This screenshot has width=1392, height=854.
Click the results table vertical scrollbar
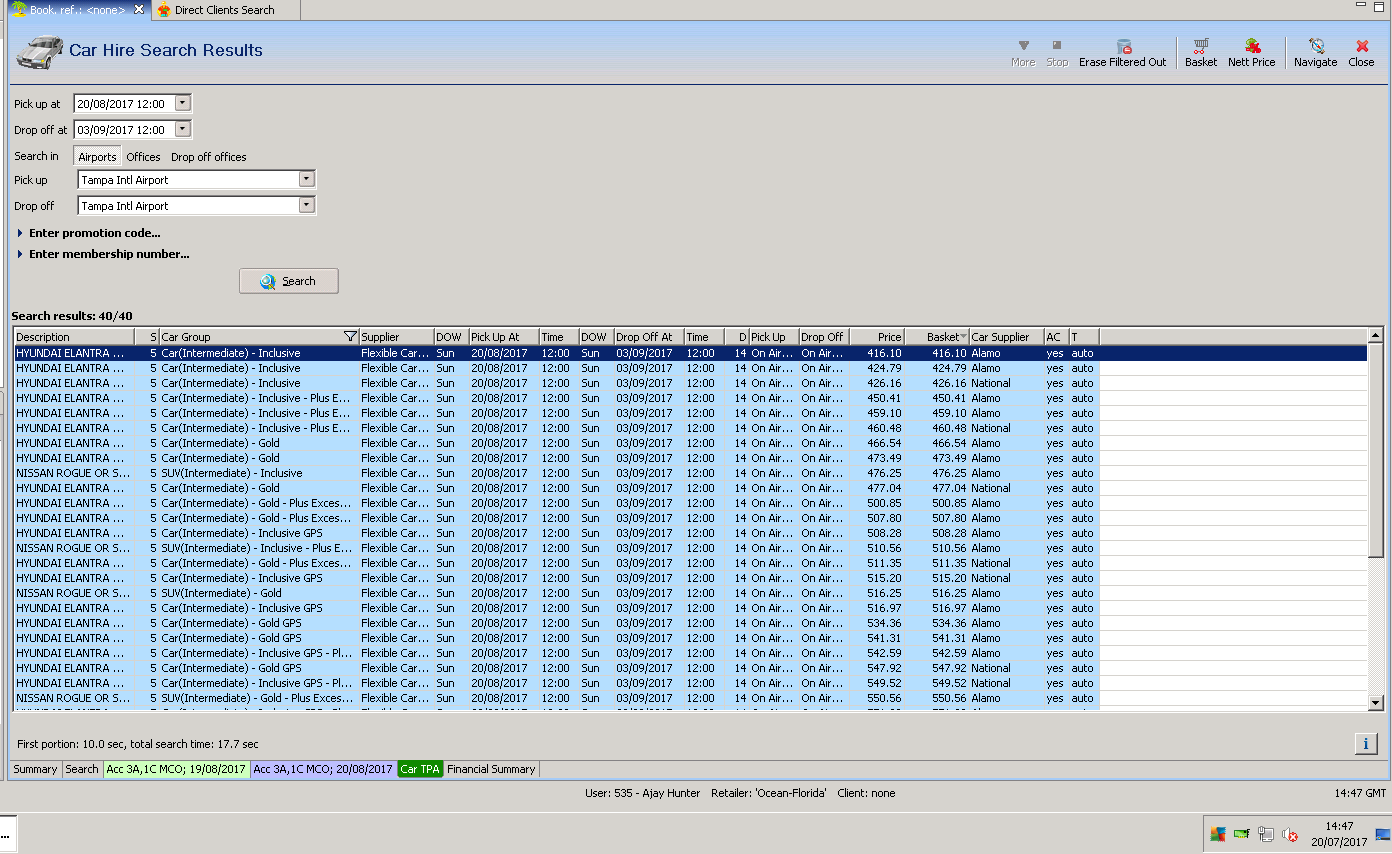click(x=1375, y=450)
